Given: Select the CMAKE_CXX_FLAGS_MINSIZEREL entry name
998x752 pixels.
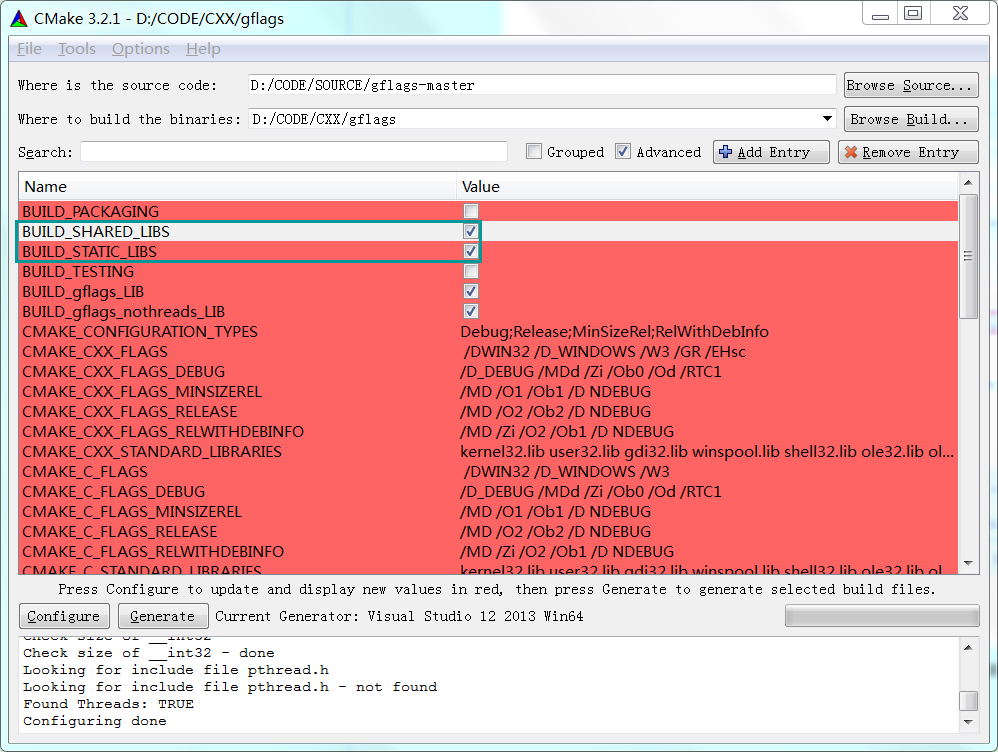Looking at the screenshot, I should click(142, 392).
